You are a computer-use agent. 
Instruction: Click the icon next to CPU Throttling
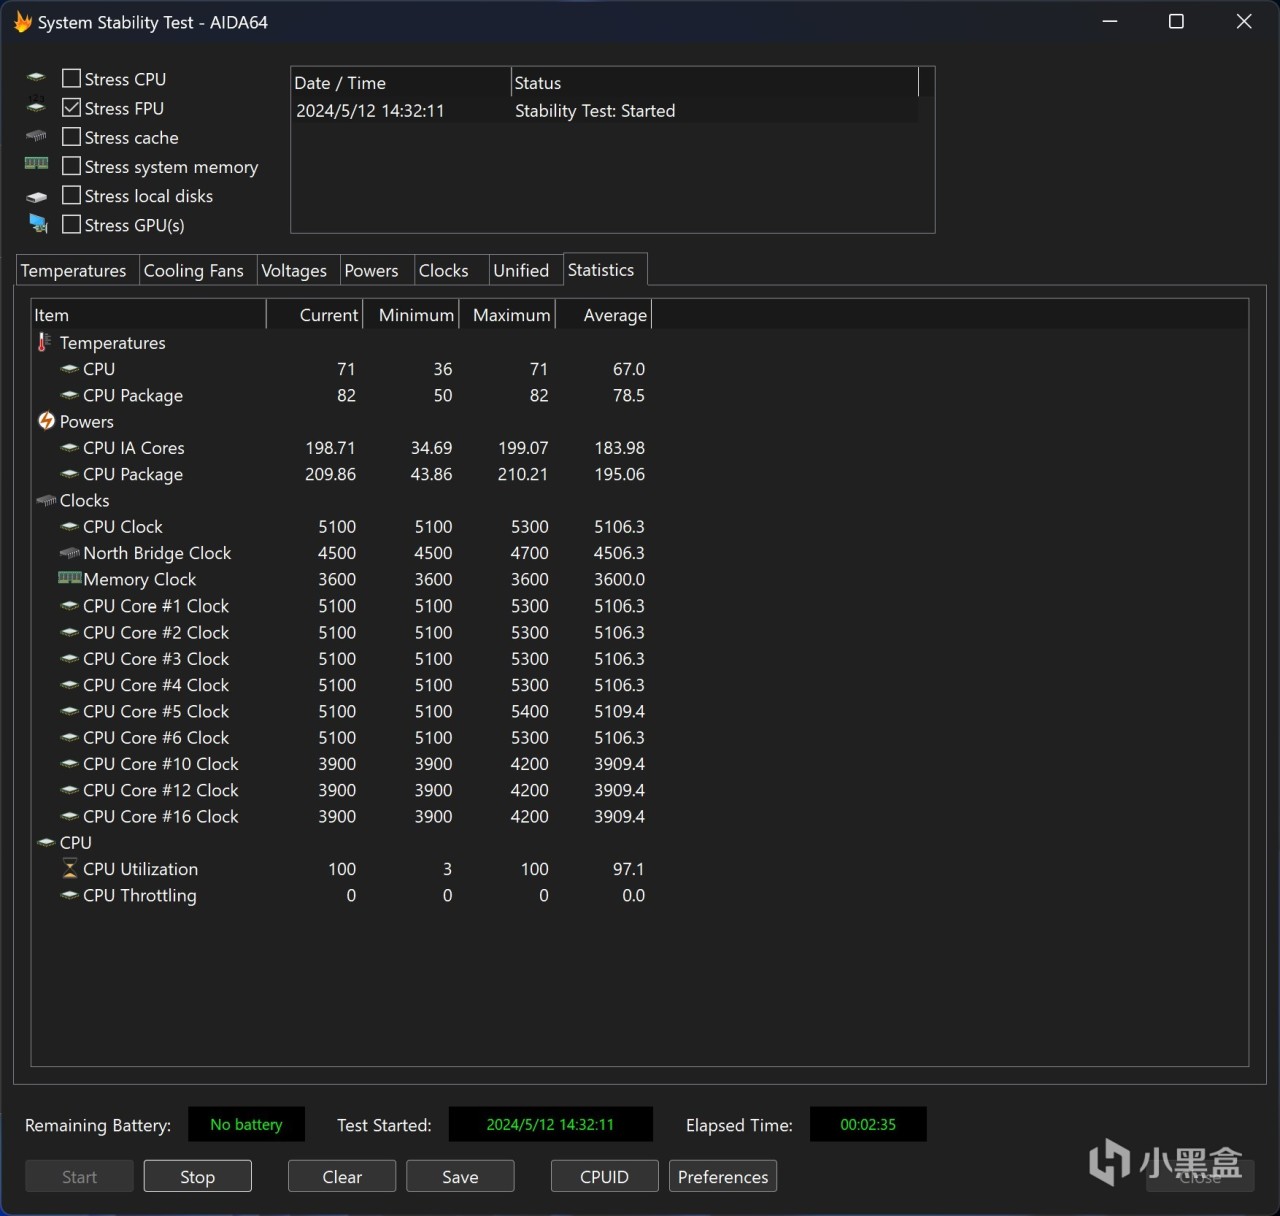click(69, 895)
